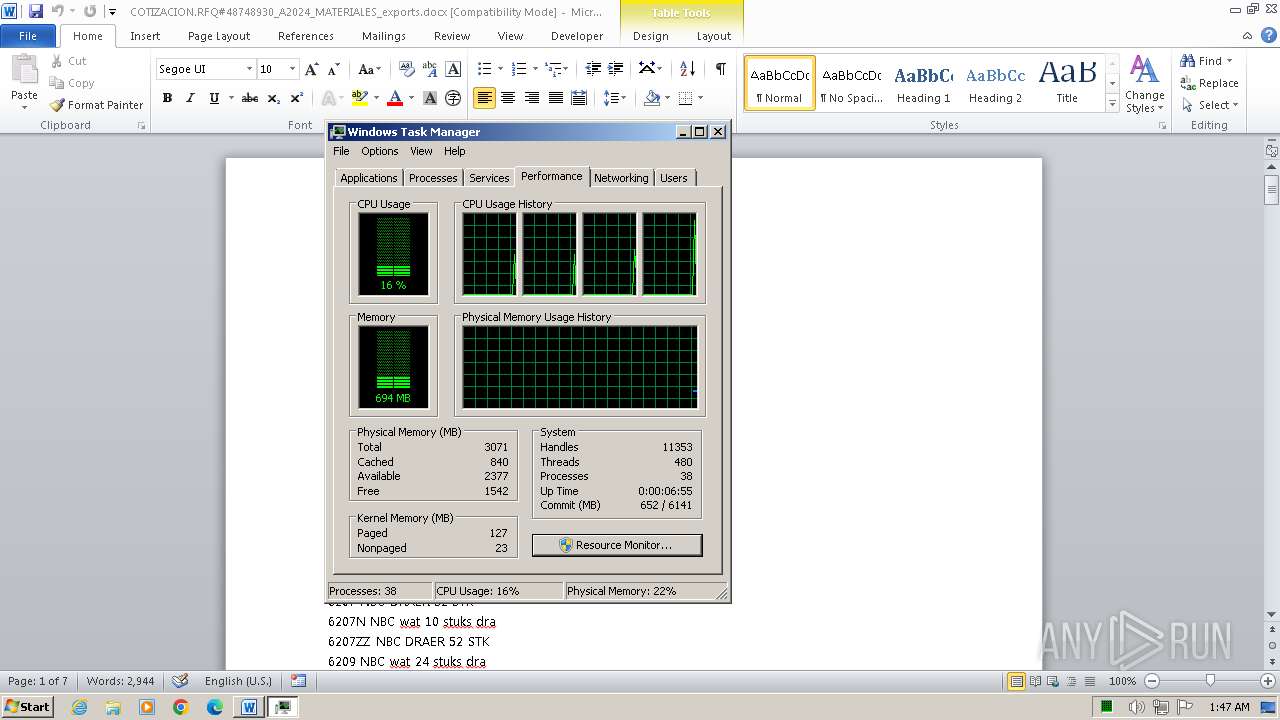Apply enclose characters formatting

point(453,98)
